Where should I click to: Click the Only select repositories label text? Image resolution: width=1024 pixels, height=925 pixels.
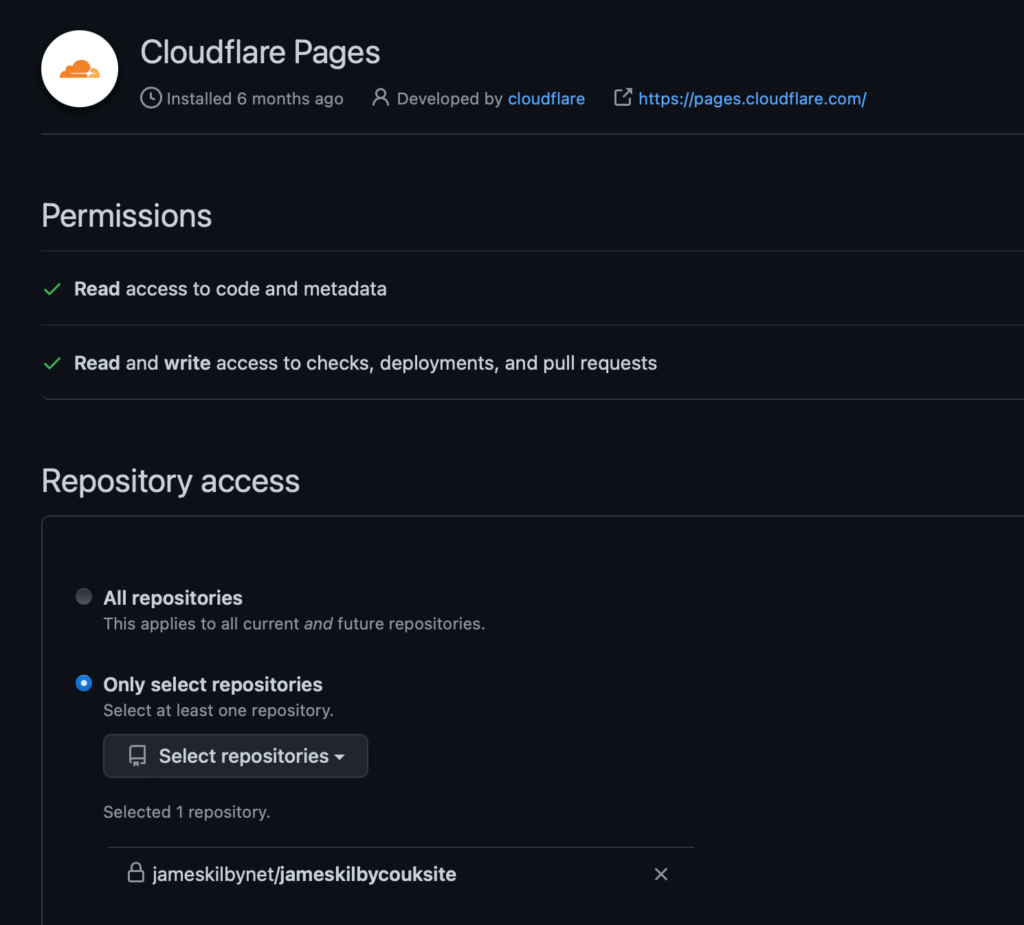pos(213,685)
